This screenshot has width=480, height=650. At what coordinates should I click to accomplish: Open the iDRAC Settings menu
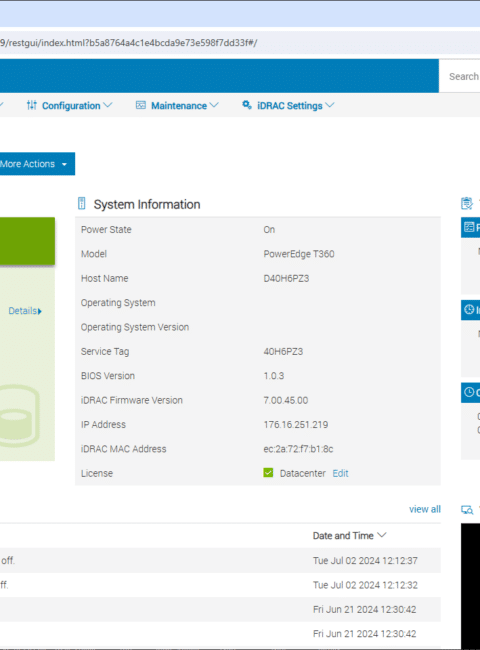point(288,106)
